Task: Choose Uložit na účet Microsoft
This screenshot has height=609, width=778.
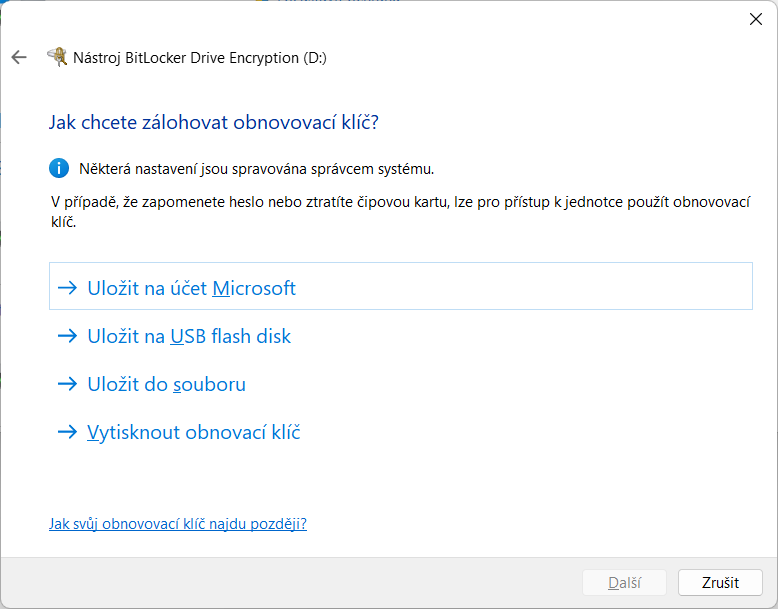Action: pos(400,286)
